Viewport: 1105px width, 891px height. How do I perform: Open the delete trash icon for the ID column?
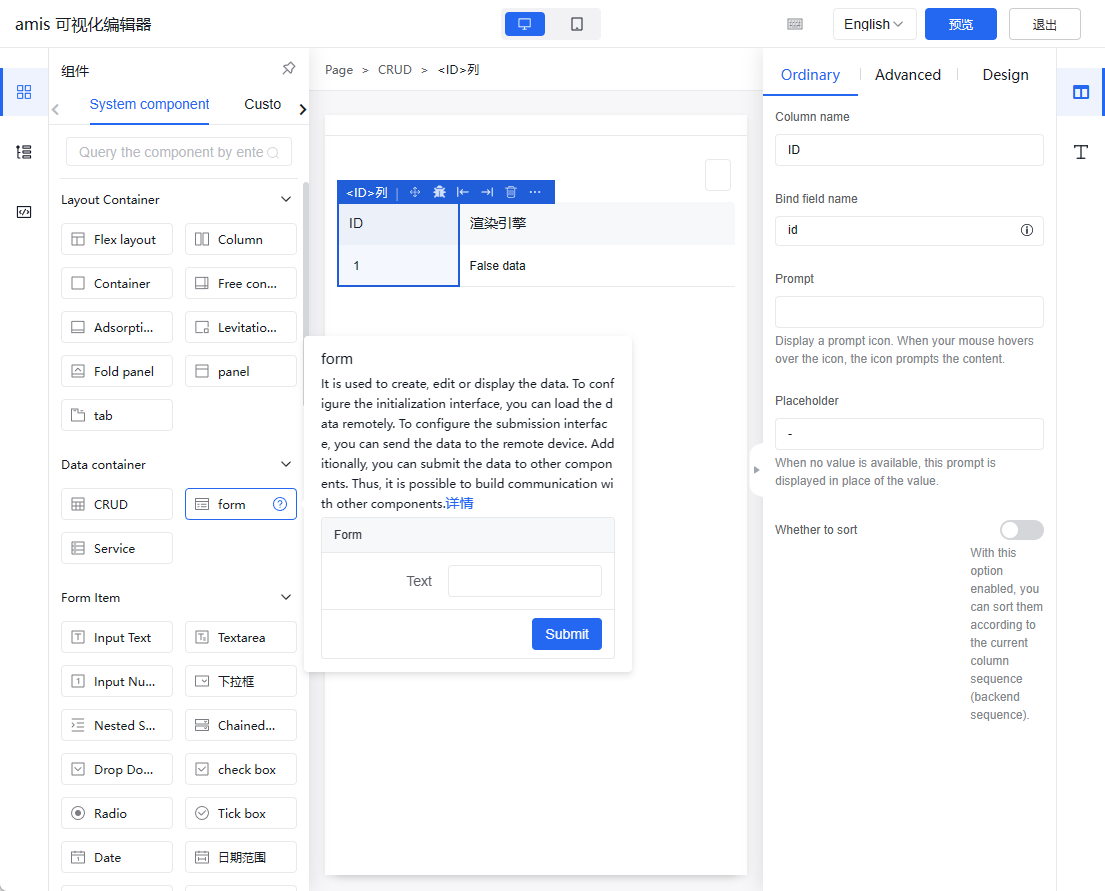511,192
